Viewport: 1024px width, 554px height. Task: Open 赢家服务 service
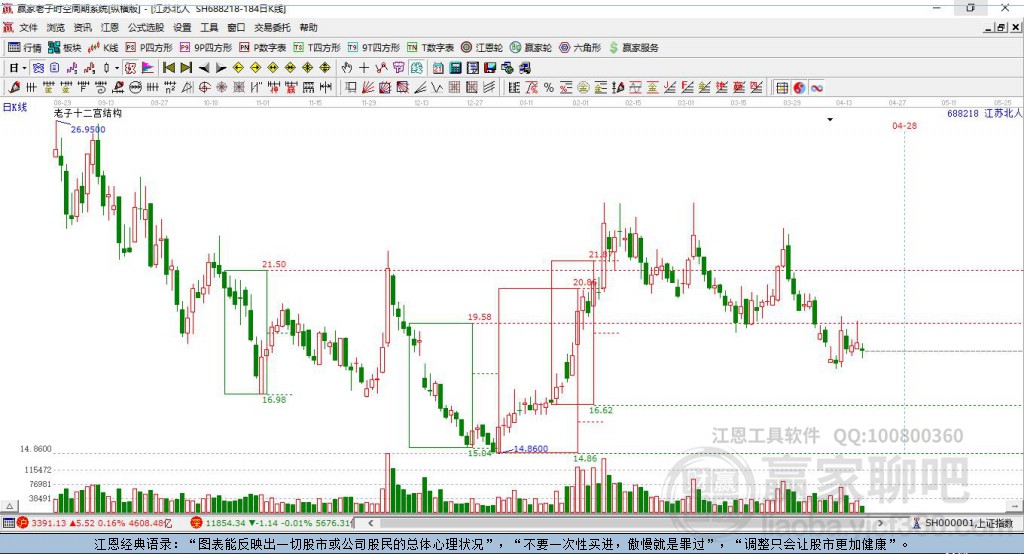(633, 48)
